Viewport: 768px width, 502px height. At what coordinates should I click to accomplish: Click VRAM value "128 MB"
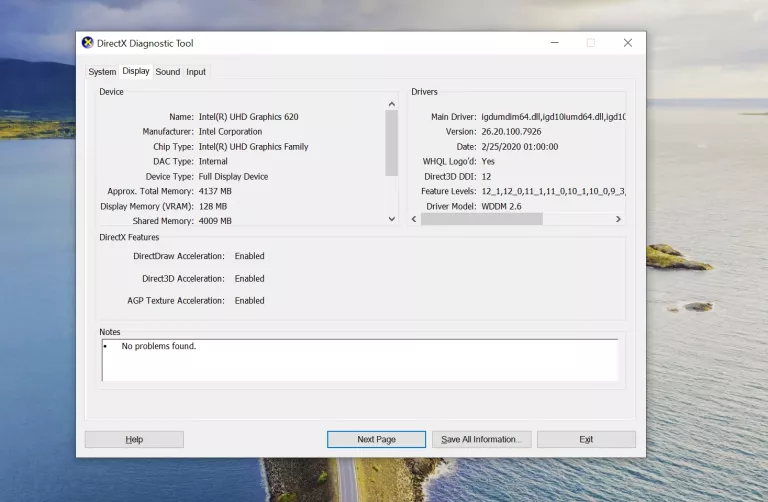(213, 206)
